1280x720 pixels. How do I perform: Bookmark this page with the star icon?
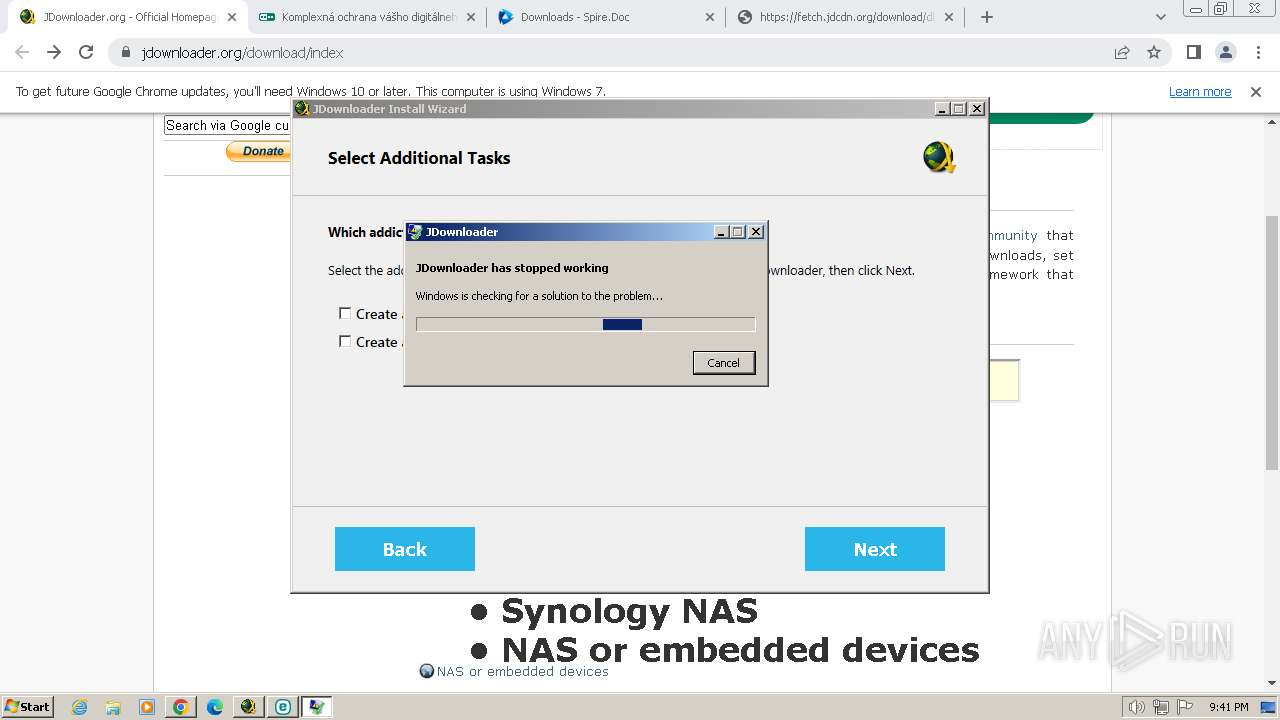pos(1154,53)
